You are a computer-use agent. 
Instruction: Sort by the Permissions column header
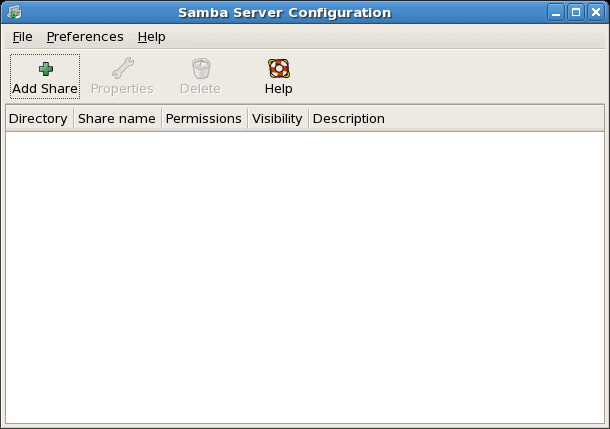click(204, 119)
